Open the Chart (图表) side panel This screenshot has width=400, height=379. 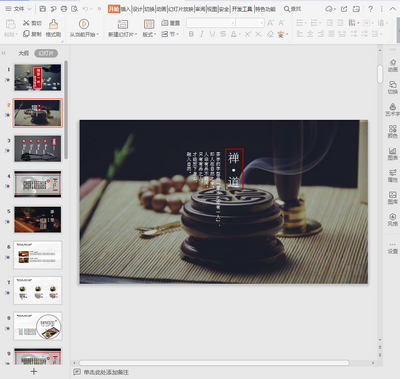pos(393,153)
